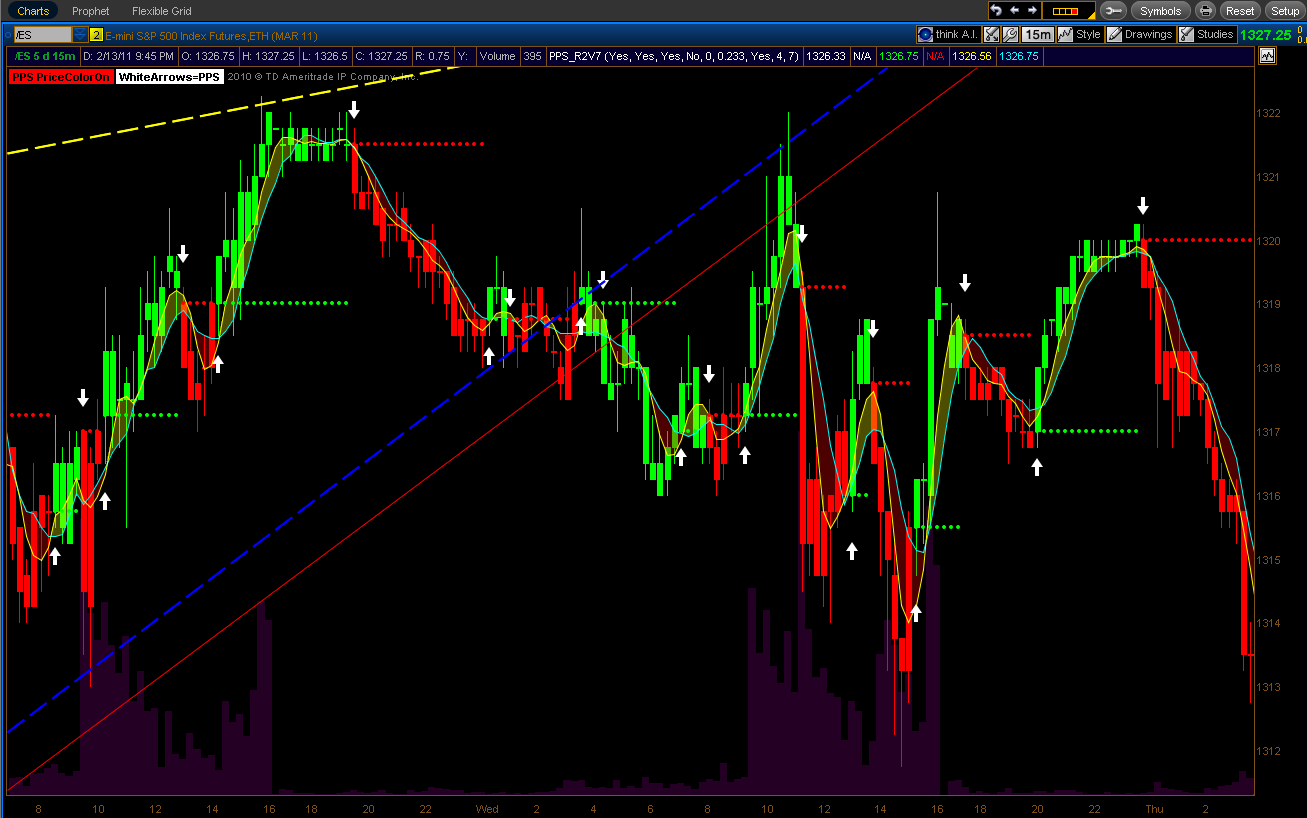The image size is (1307, 818).
Task: Click the 'R: 0.75' range value
Action: pos(433,57)
